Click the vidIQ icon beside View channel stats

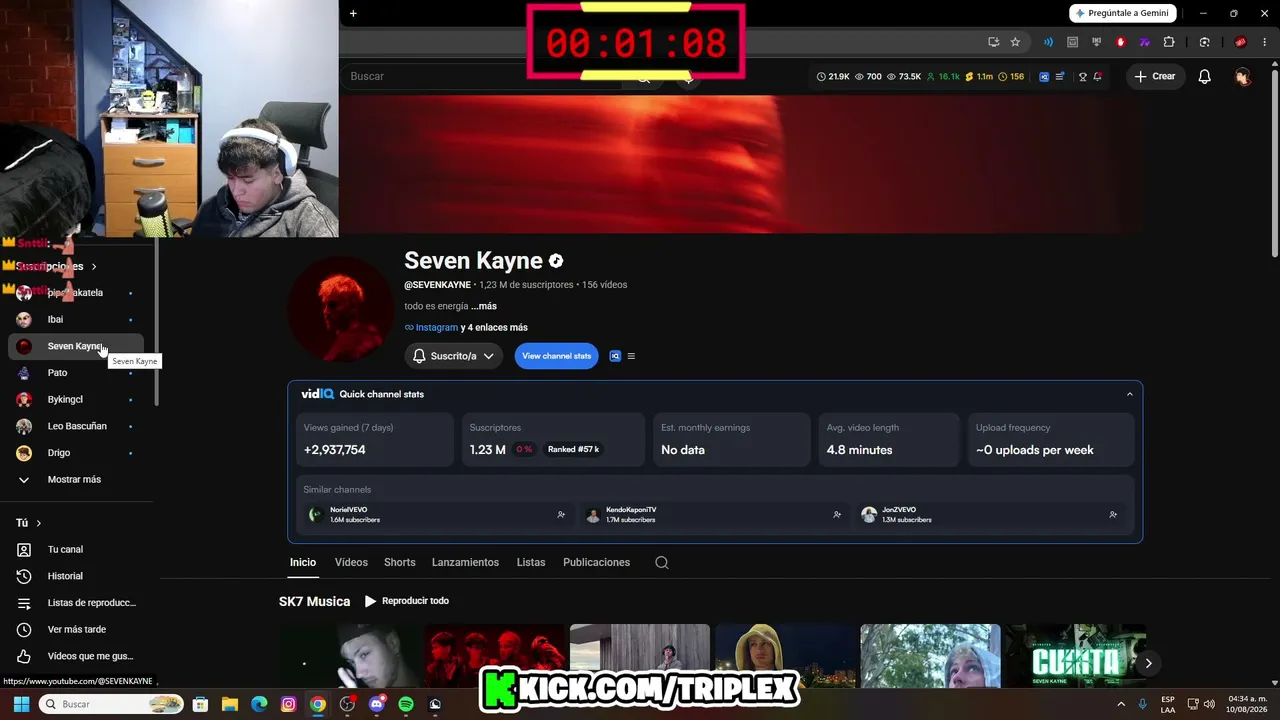coord(615,356)
